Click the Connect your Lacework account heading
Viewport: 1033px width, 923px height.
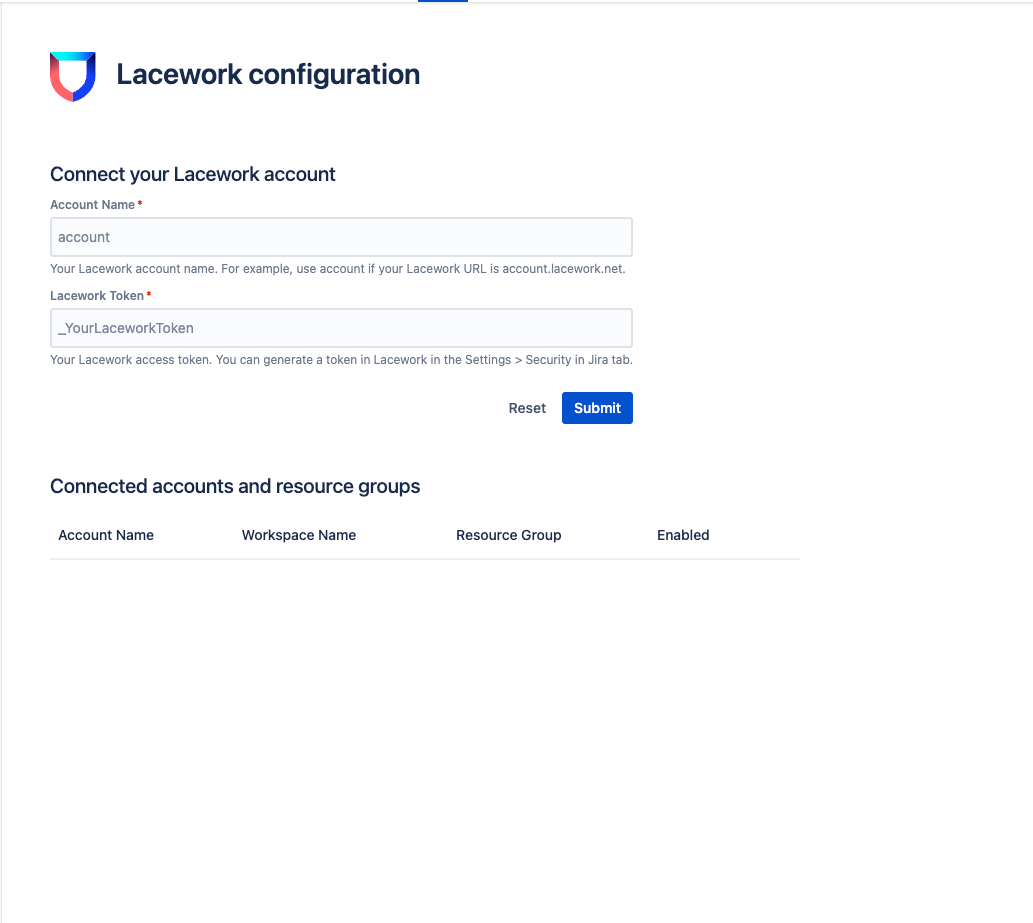[192, 174]
